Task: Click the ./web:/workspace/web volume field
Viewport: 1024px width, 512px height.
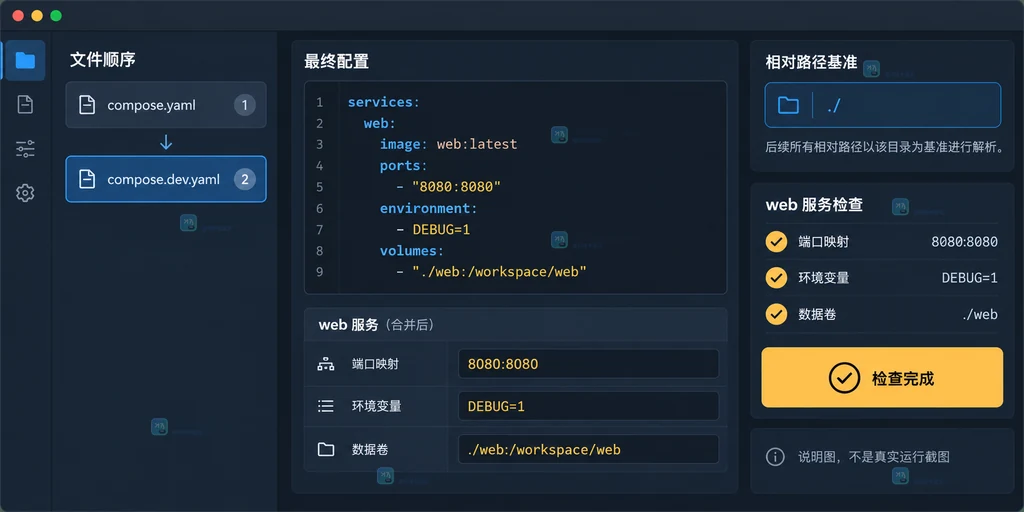Action: coord(588,449)
